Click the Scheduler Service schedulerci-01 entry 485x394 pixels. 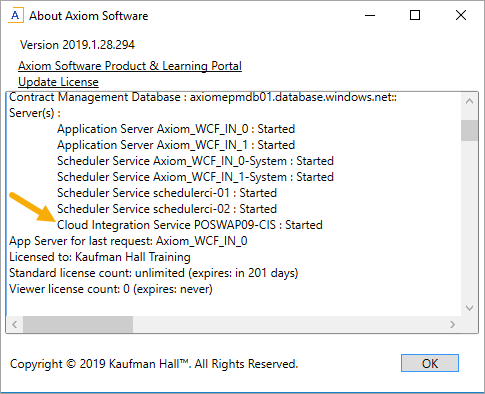pos(167,193)
